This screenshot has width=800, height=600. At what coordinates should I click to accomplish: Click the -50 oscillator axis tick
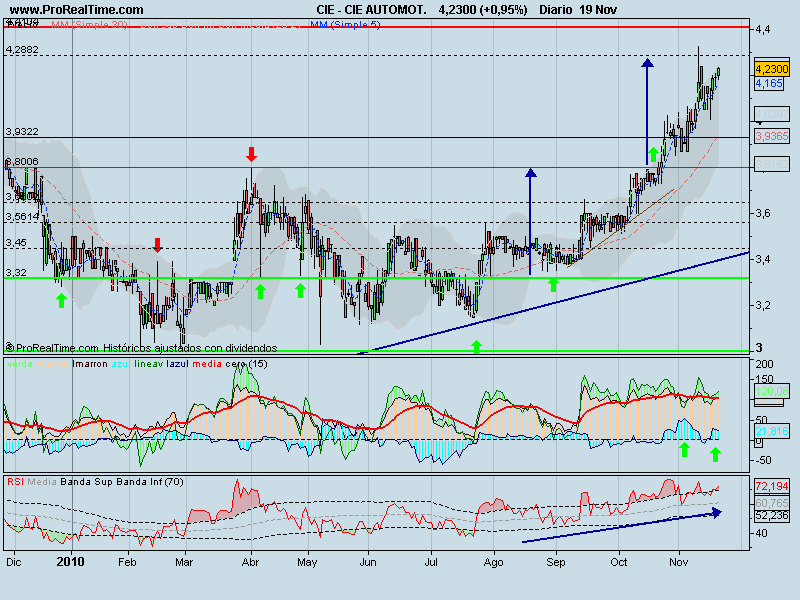click(x=763, y=460)
